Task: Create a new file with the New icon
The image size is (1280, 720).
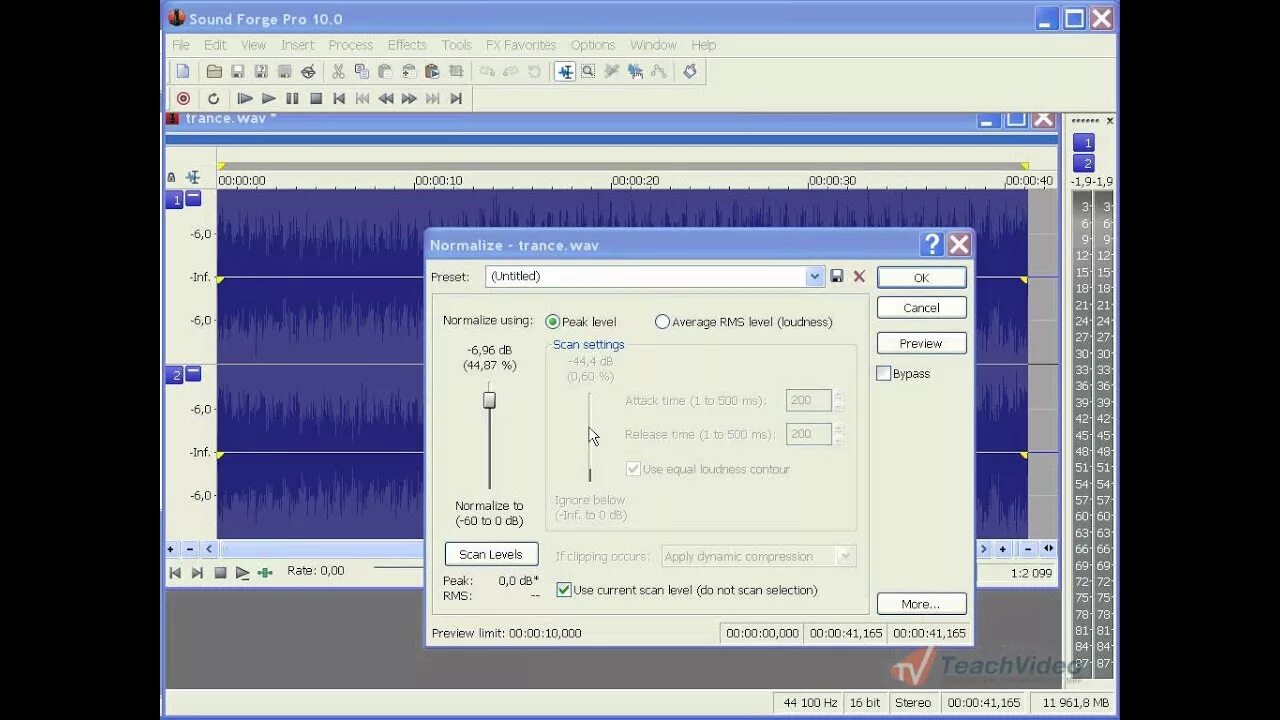Action: click(x=183, y=71)
